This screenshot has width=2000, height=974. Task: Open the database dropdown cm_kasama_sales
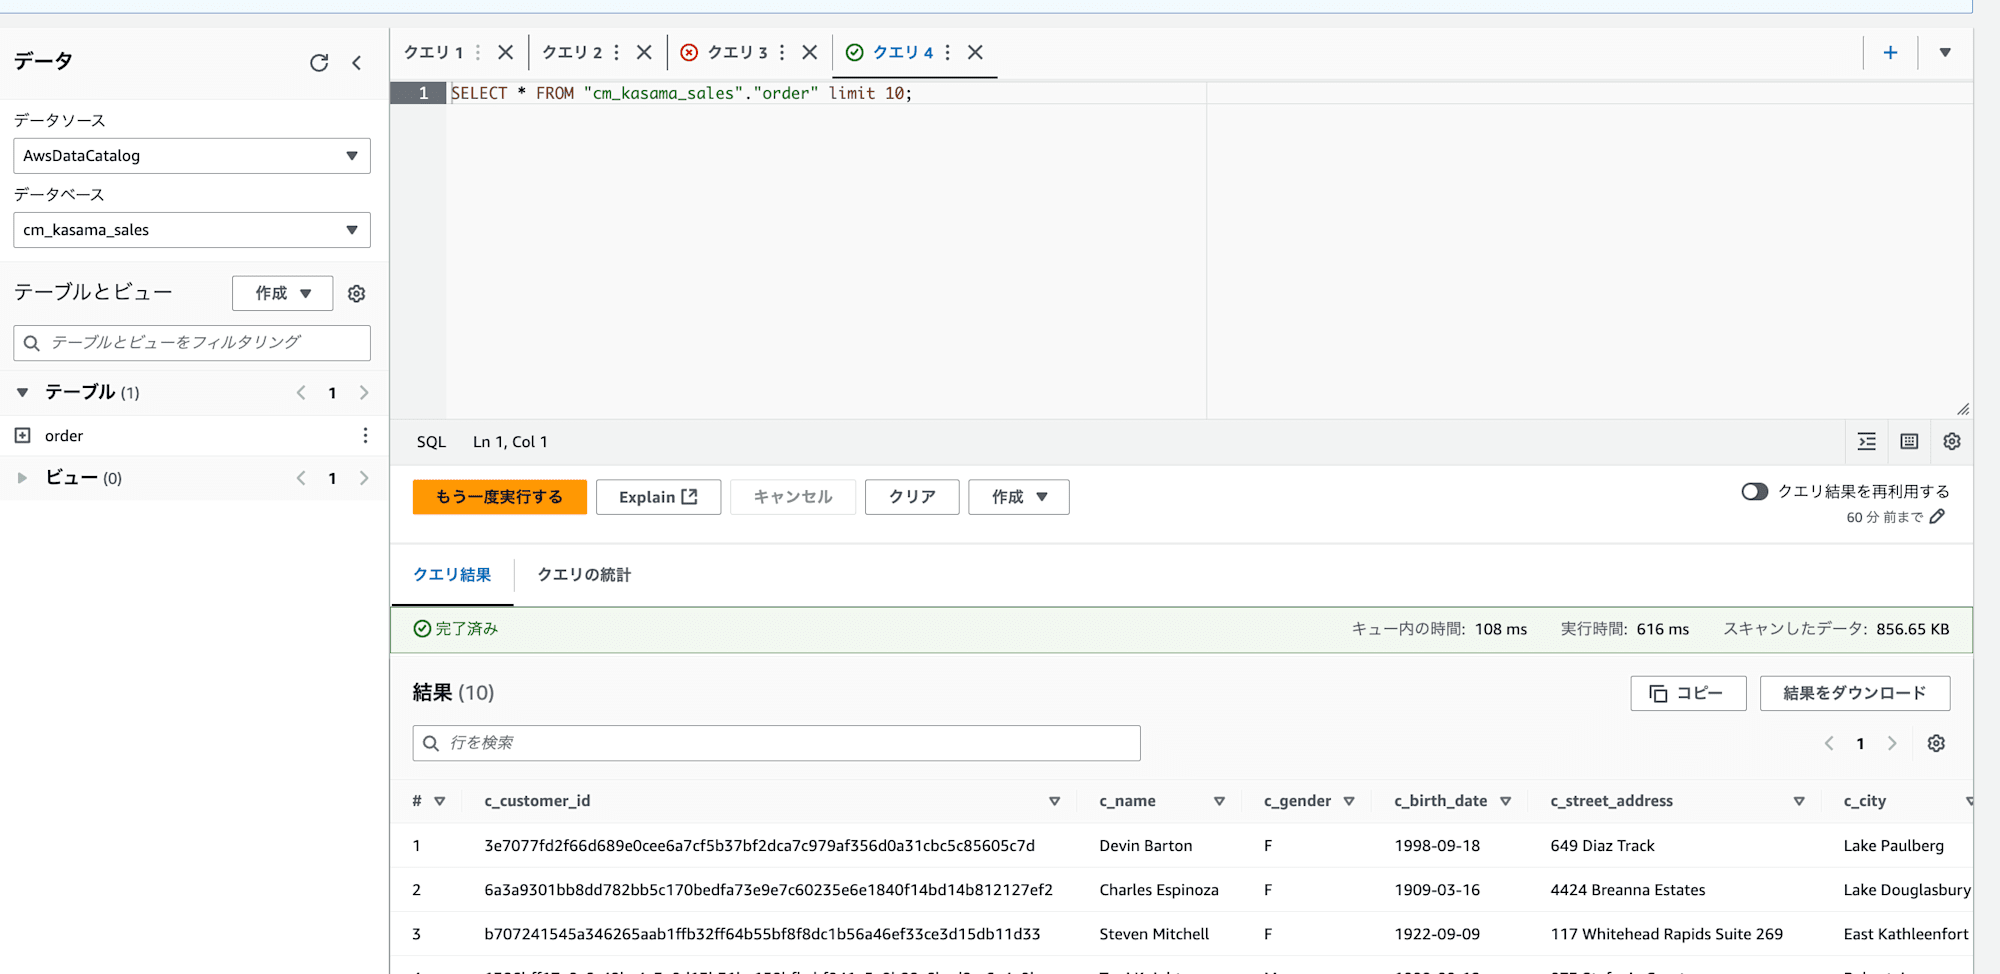(x=192, y=230)
